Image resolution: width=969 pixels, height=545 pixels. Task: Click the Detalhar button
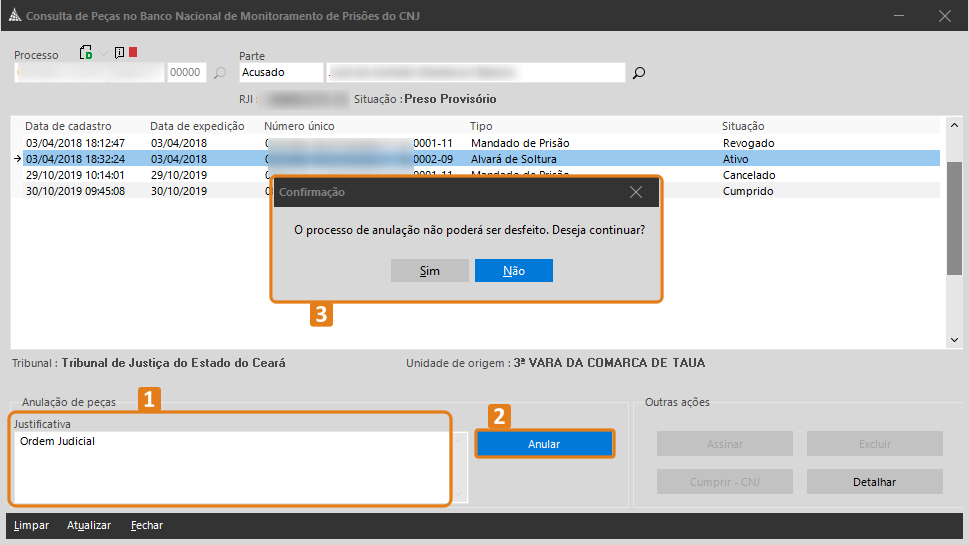point(874,482)
